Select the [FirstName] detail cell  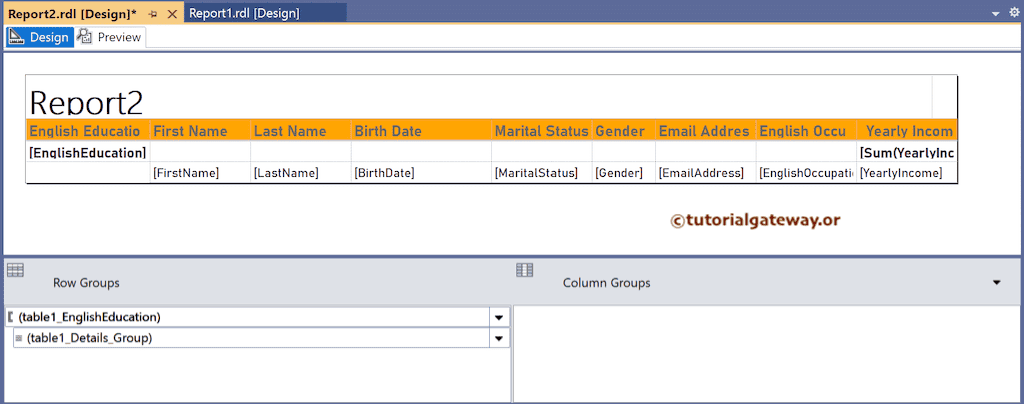200,173
